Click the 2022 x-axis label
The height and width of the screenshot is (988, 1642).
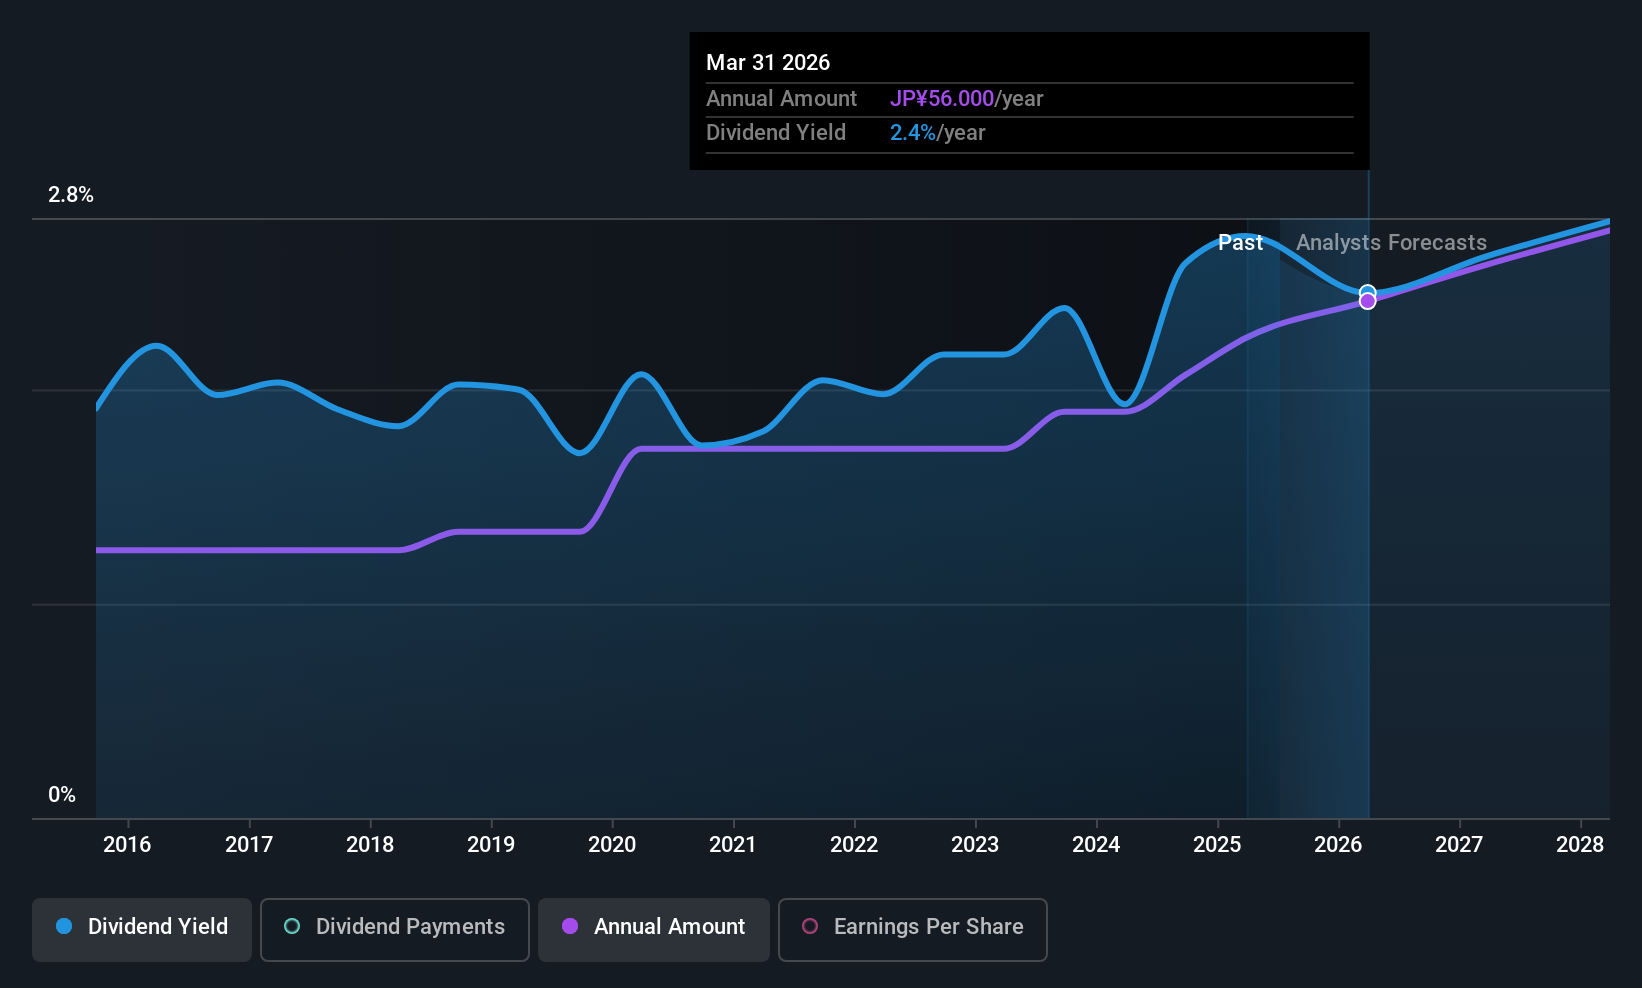[854, 844]
